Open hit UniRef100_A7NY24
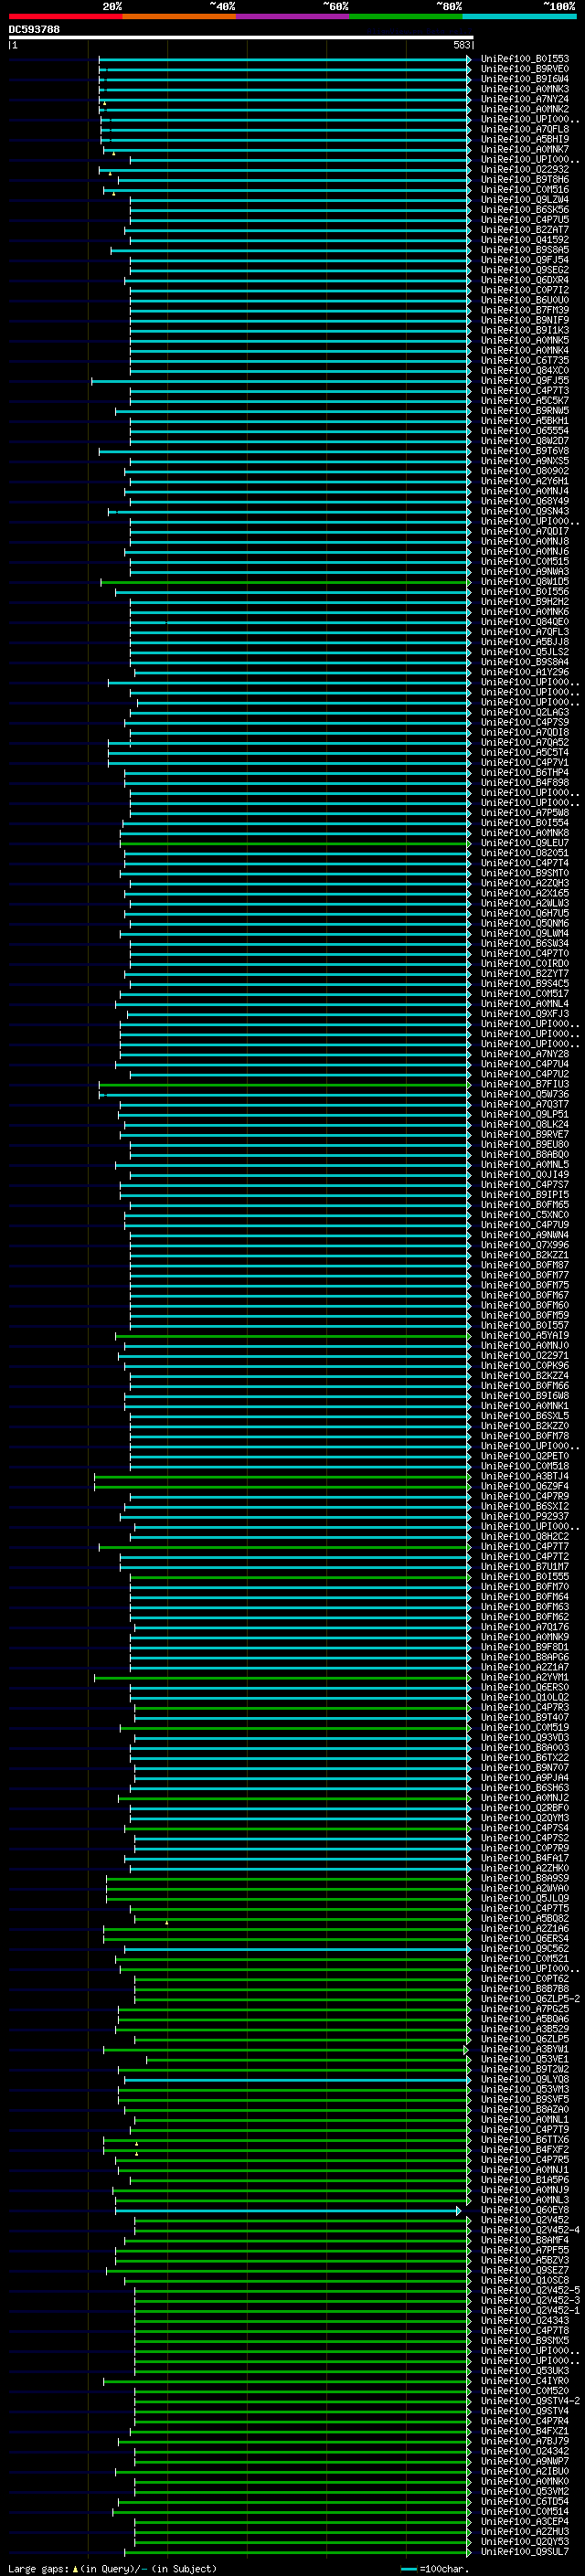The image size is (585, 2576). point(524,99)
